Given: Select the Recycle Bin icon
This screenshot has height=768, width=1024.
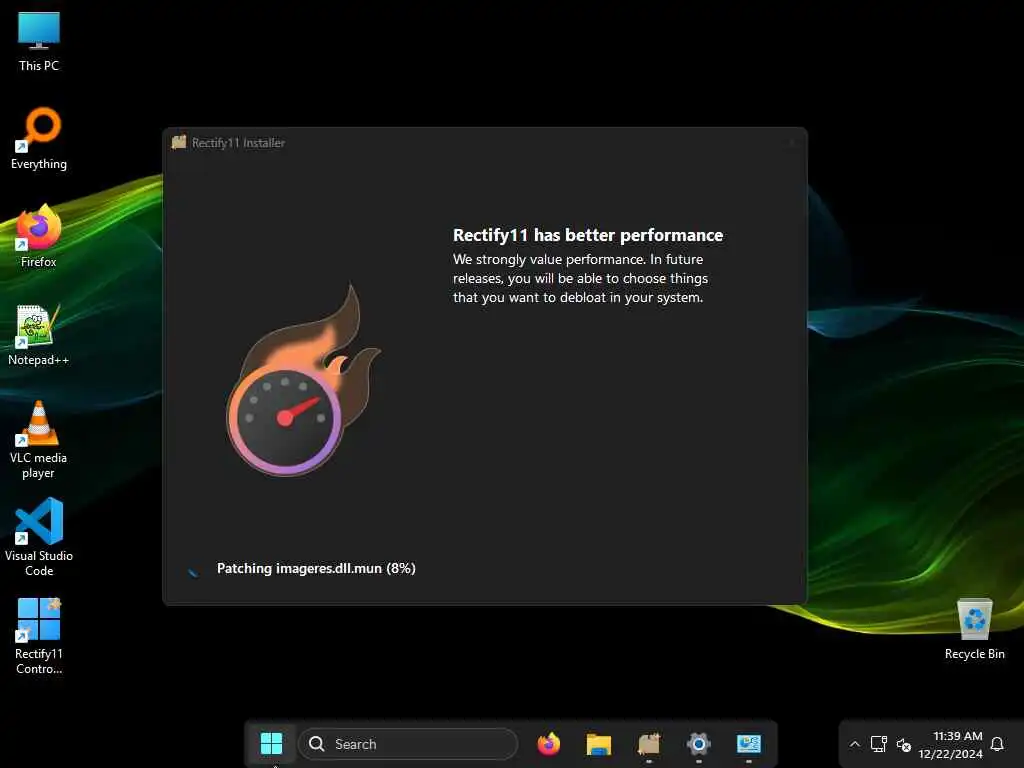Looking at the screenshot, I should (974, 629).
